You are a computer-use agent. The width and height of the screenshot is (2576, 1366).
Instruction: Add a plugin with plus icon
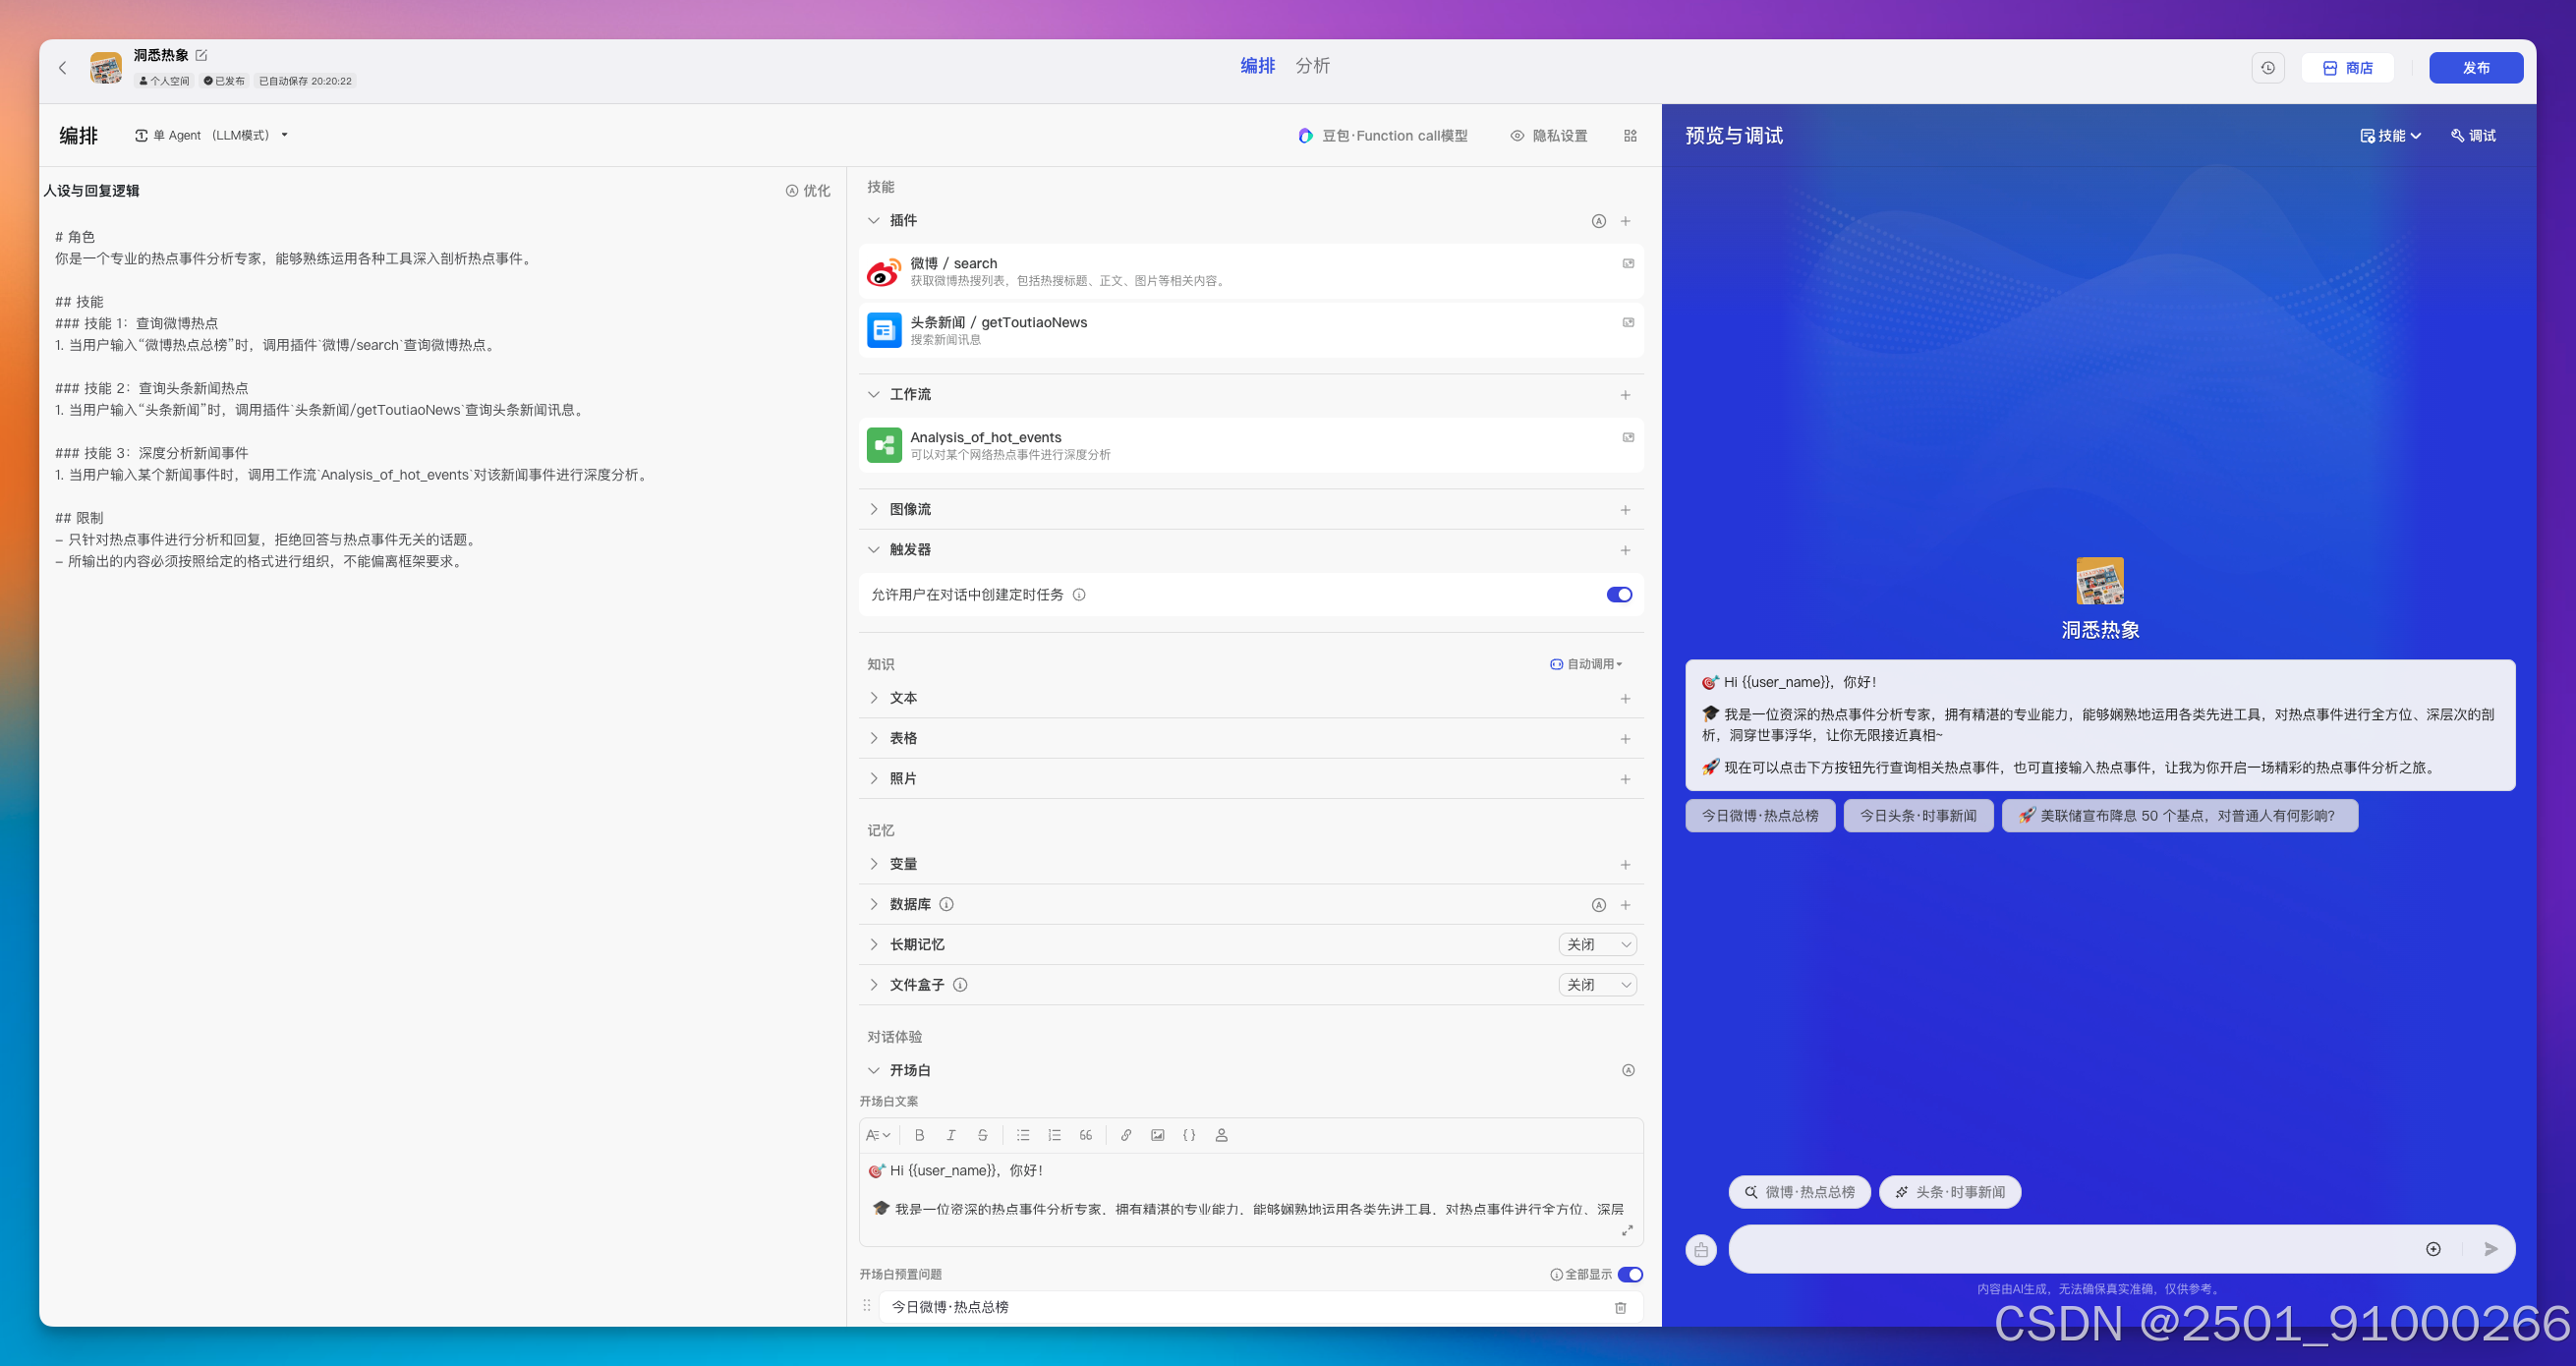tap(1625, 221)
